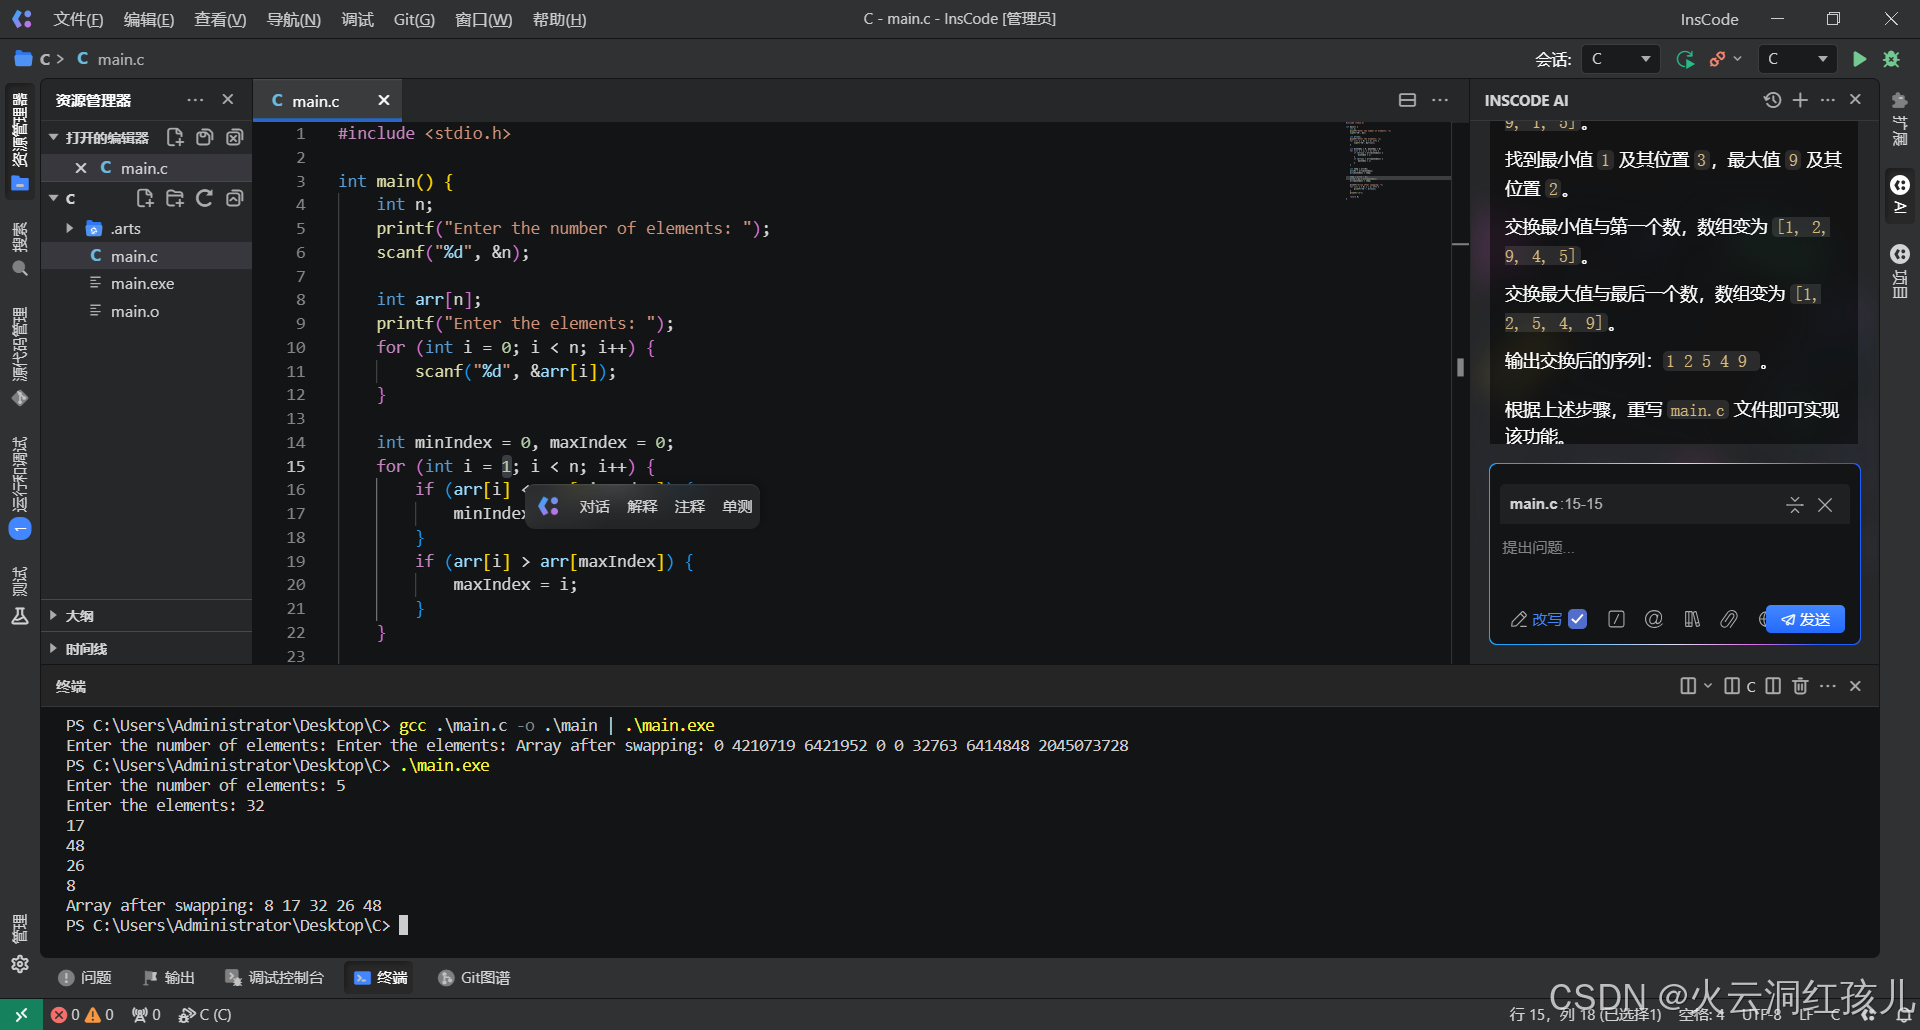Collapse the main.c:15-15 context snippet
Screen dimensions: 1920x1030
pos(1795,505)
